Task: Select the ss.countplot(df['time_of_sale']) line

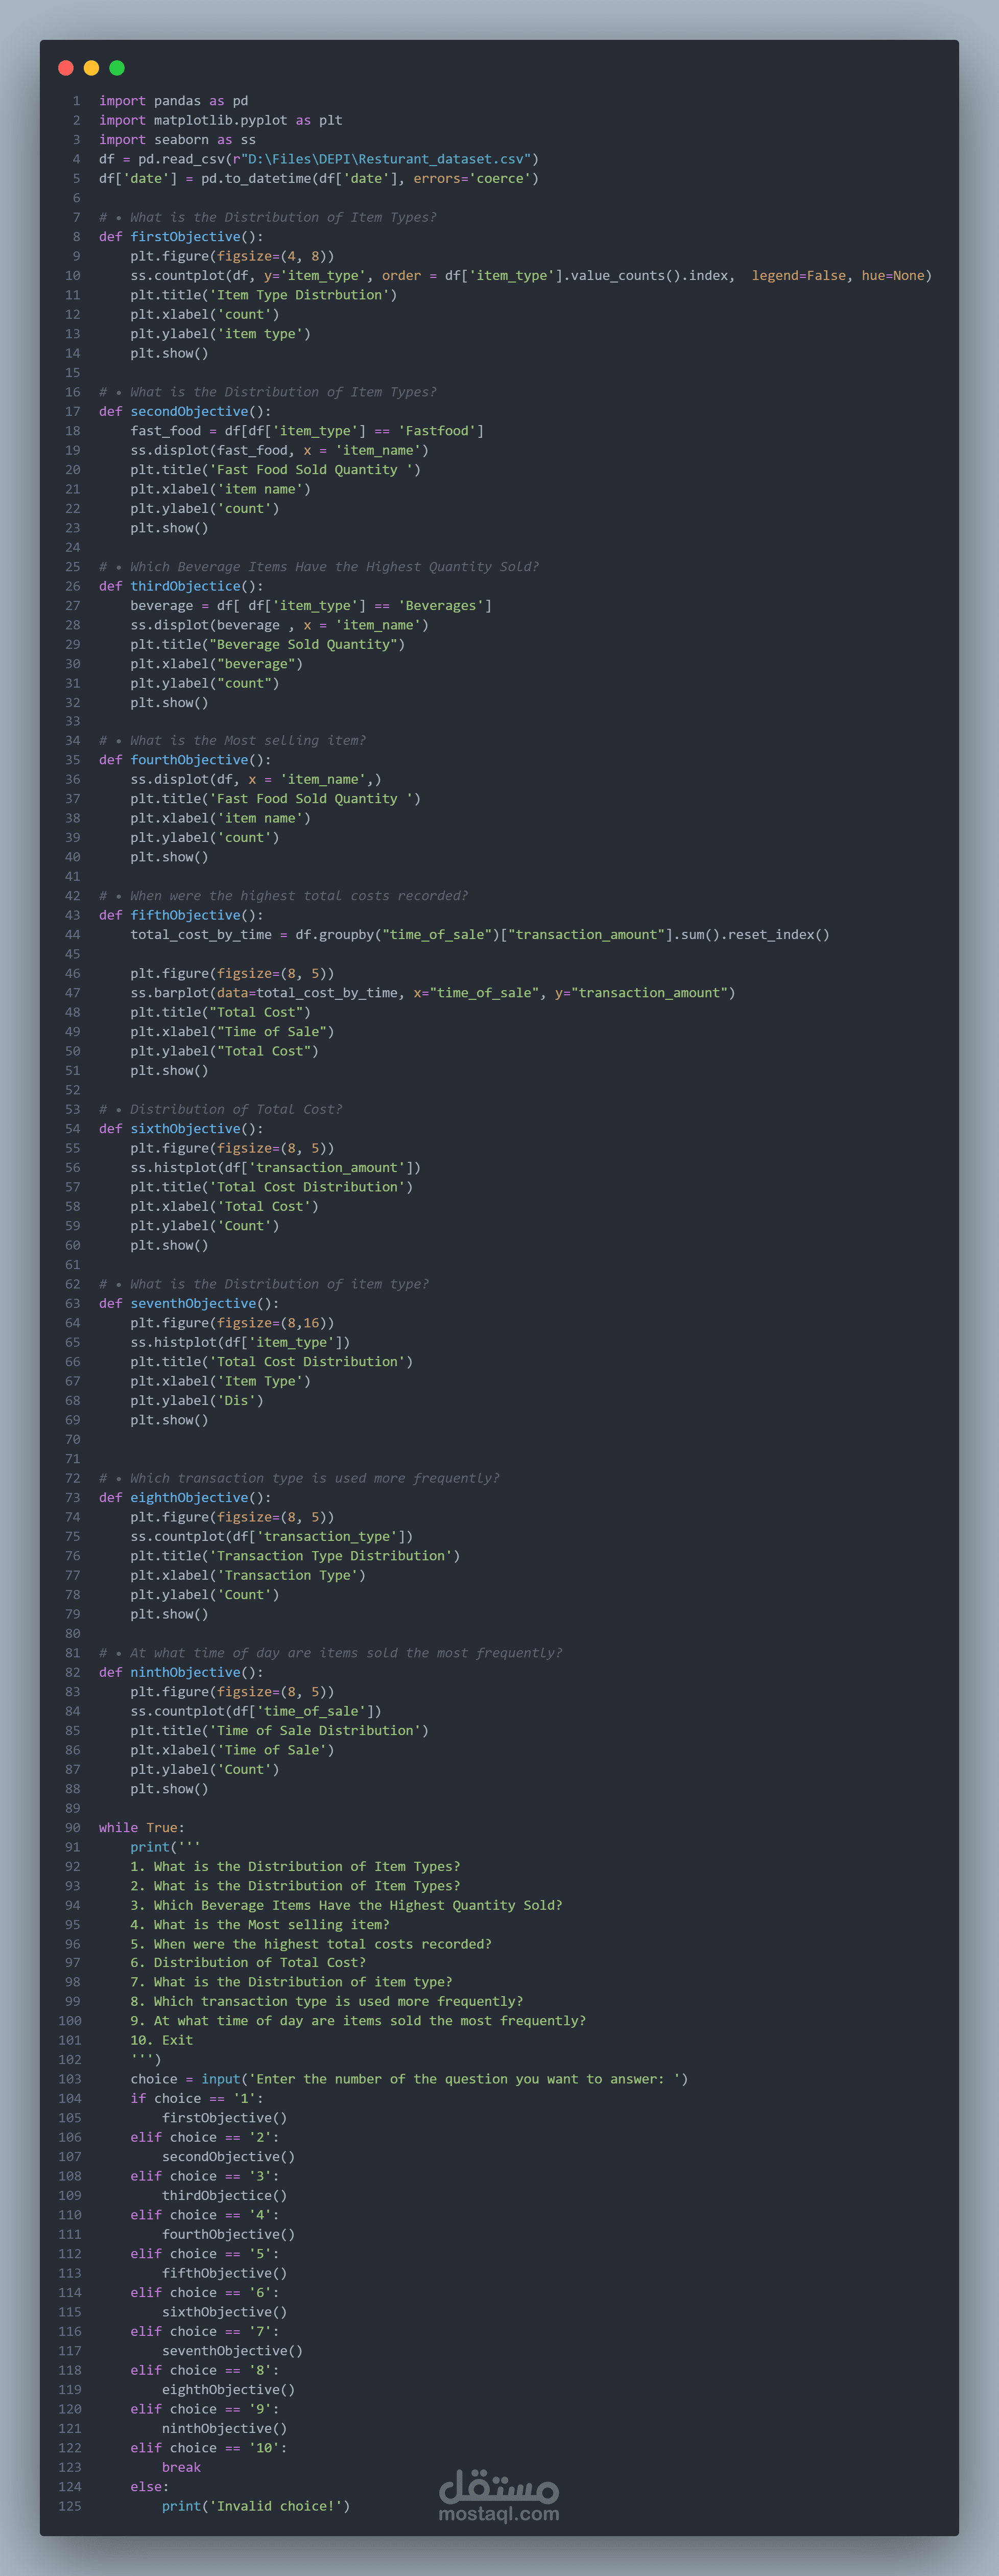Action: (256, 1711)
